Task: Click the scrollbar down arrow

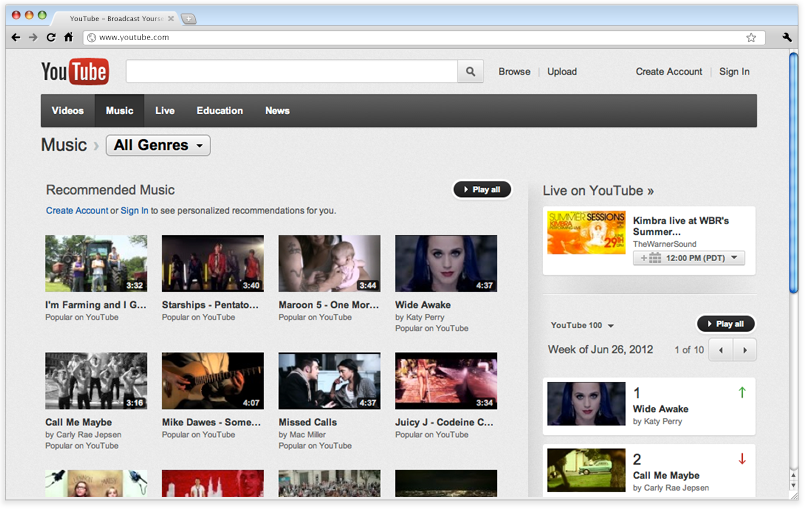Action: 794,485
